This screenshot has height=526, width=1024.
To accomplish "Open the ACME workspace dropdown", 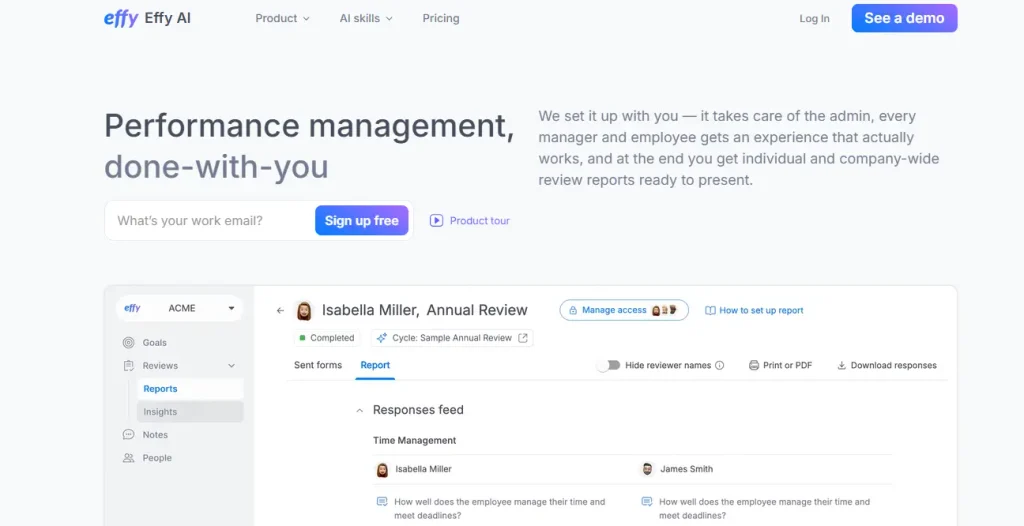I will pyautogui.click(x=180, y=308).
